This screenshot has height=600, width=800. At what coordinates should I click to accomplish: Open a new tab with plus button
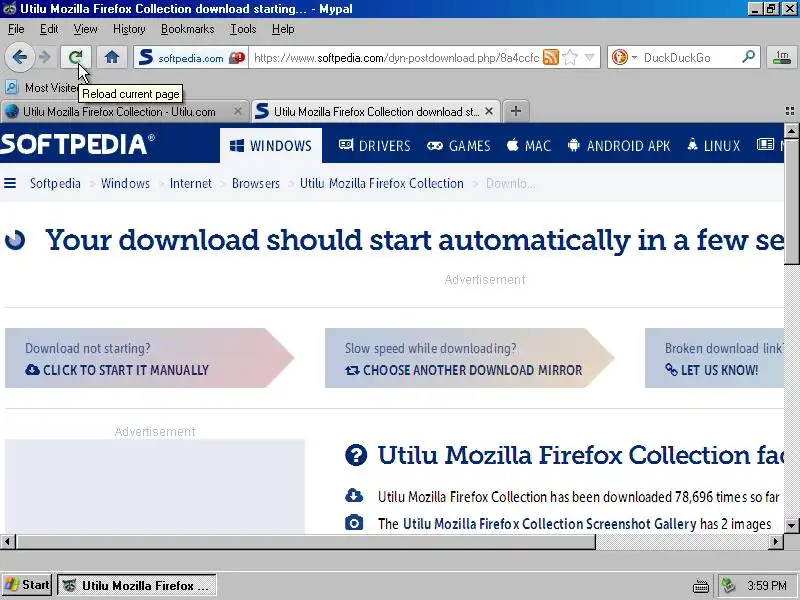coord(516,111)
